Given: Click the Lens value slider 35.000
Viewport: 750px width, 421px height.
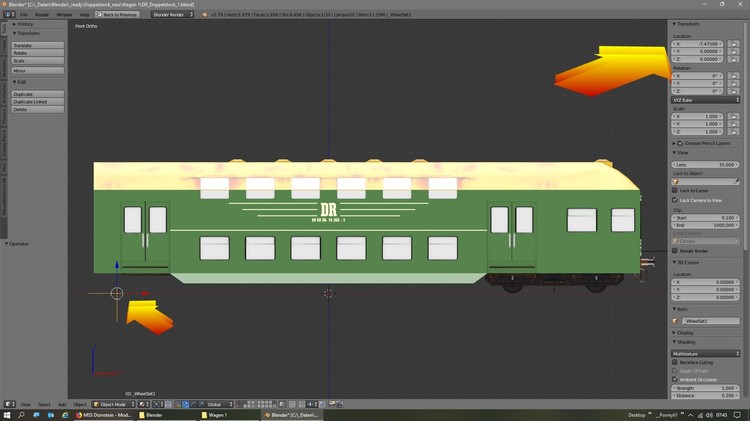Looking at the screenshot, I should (x=706, y=165).
